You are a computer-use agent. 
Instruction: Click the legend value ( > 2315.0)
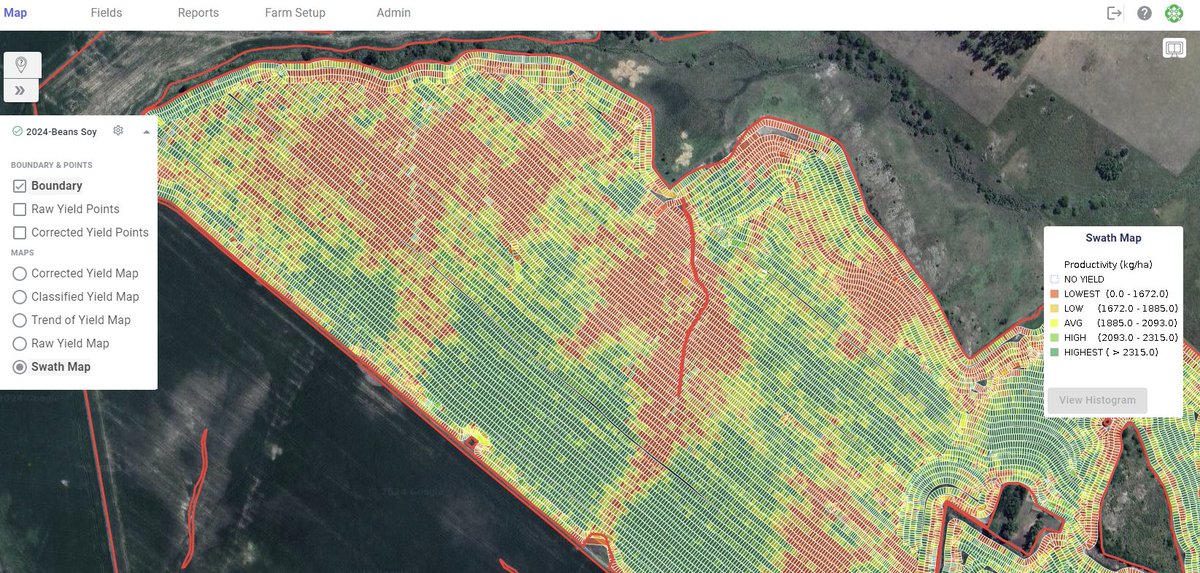[1132, 352]
